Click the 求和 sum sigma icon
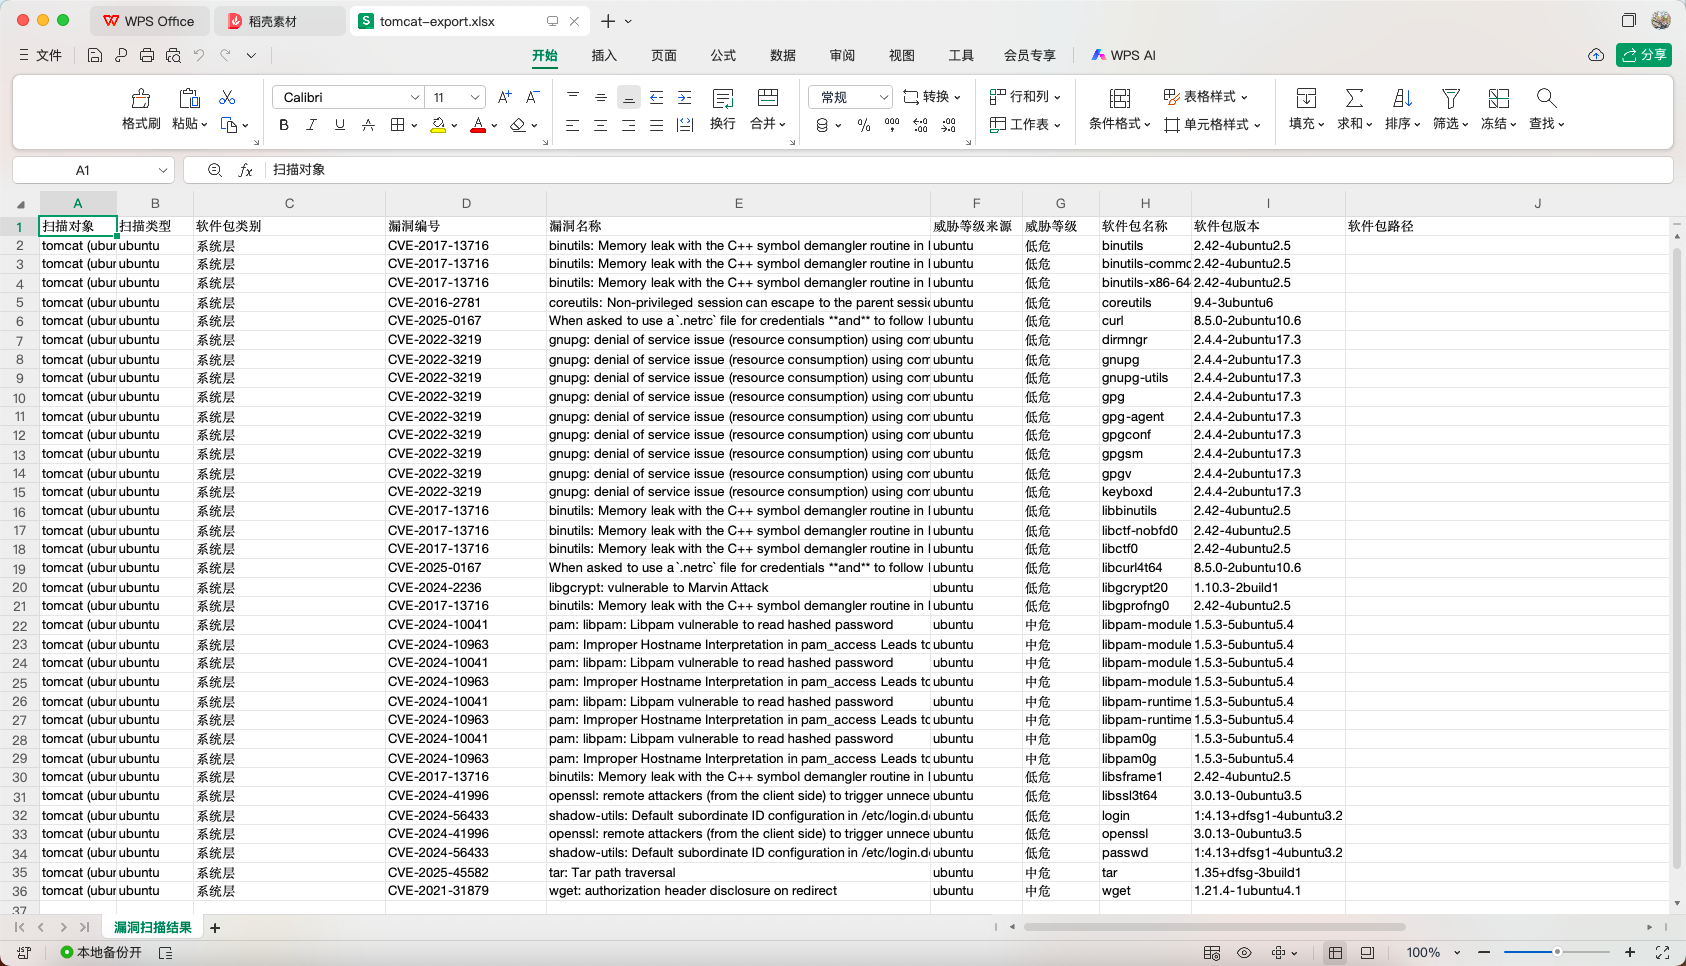 click(x=1354, y=98)
